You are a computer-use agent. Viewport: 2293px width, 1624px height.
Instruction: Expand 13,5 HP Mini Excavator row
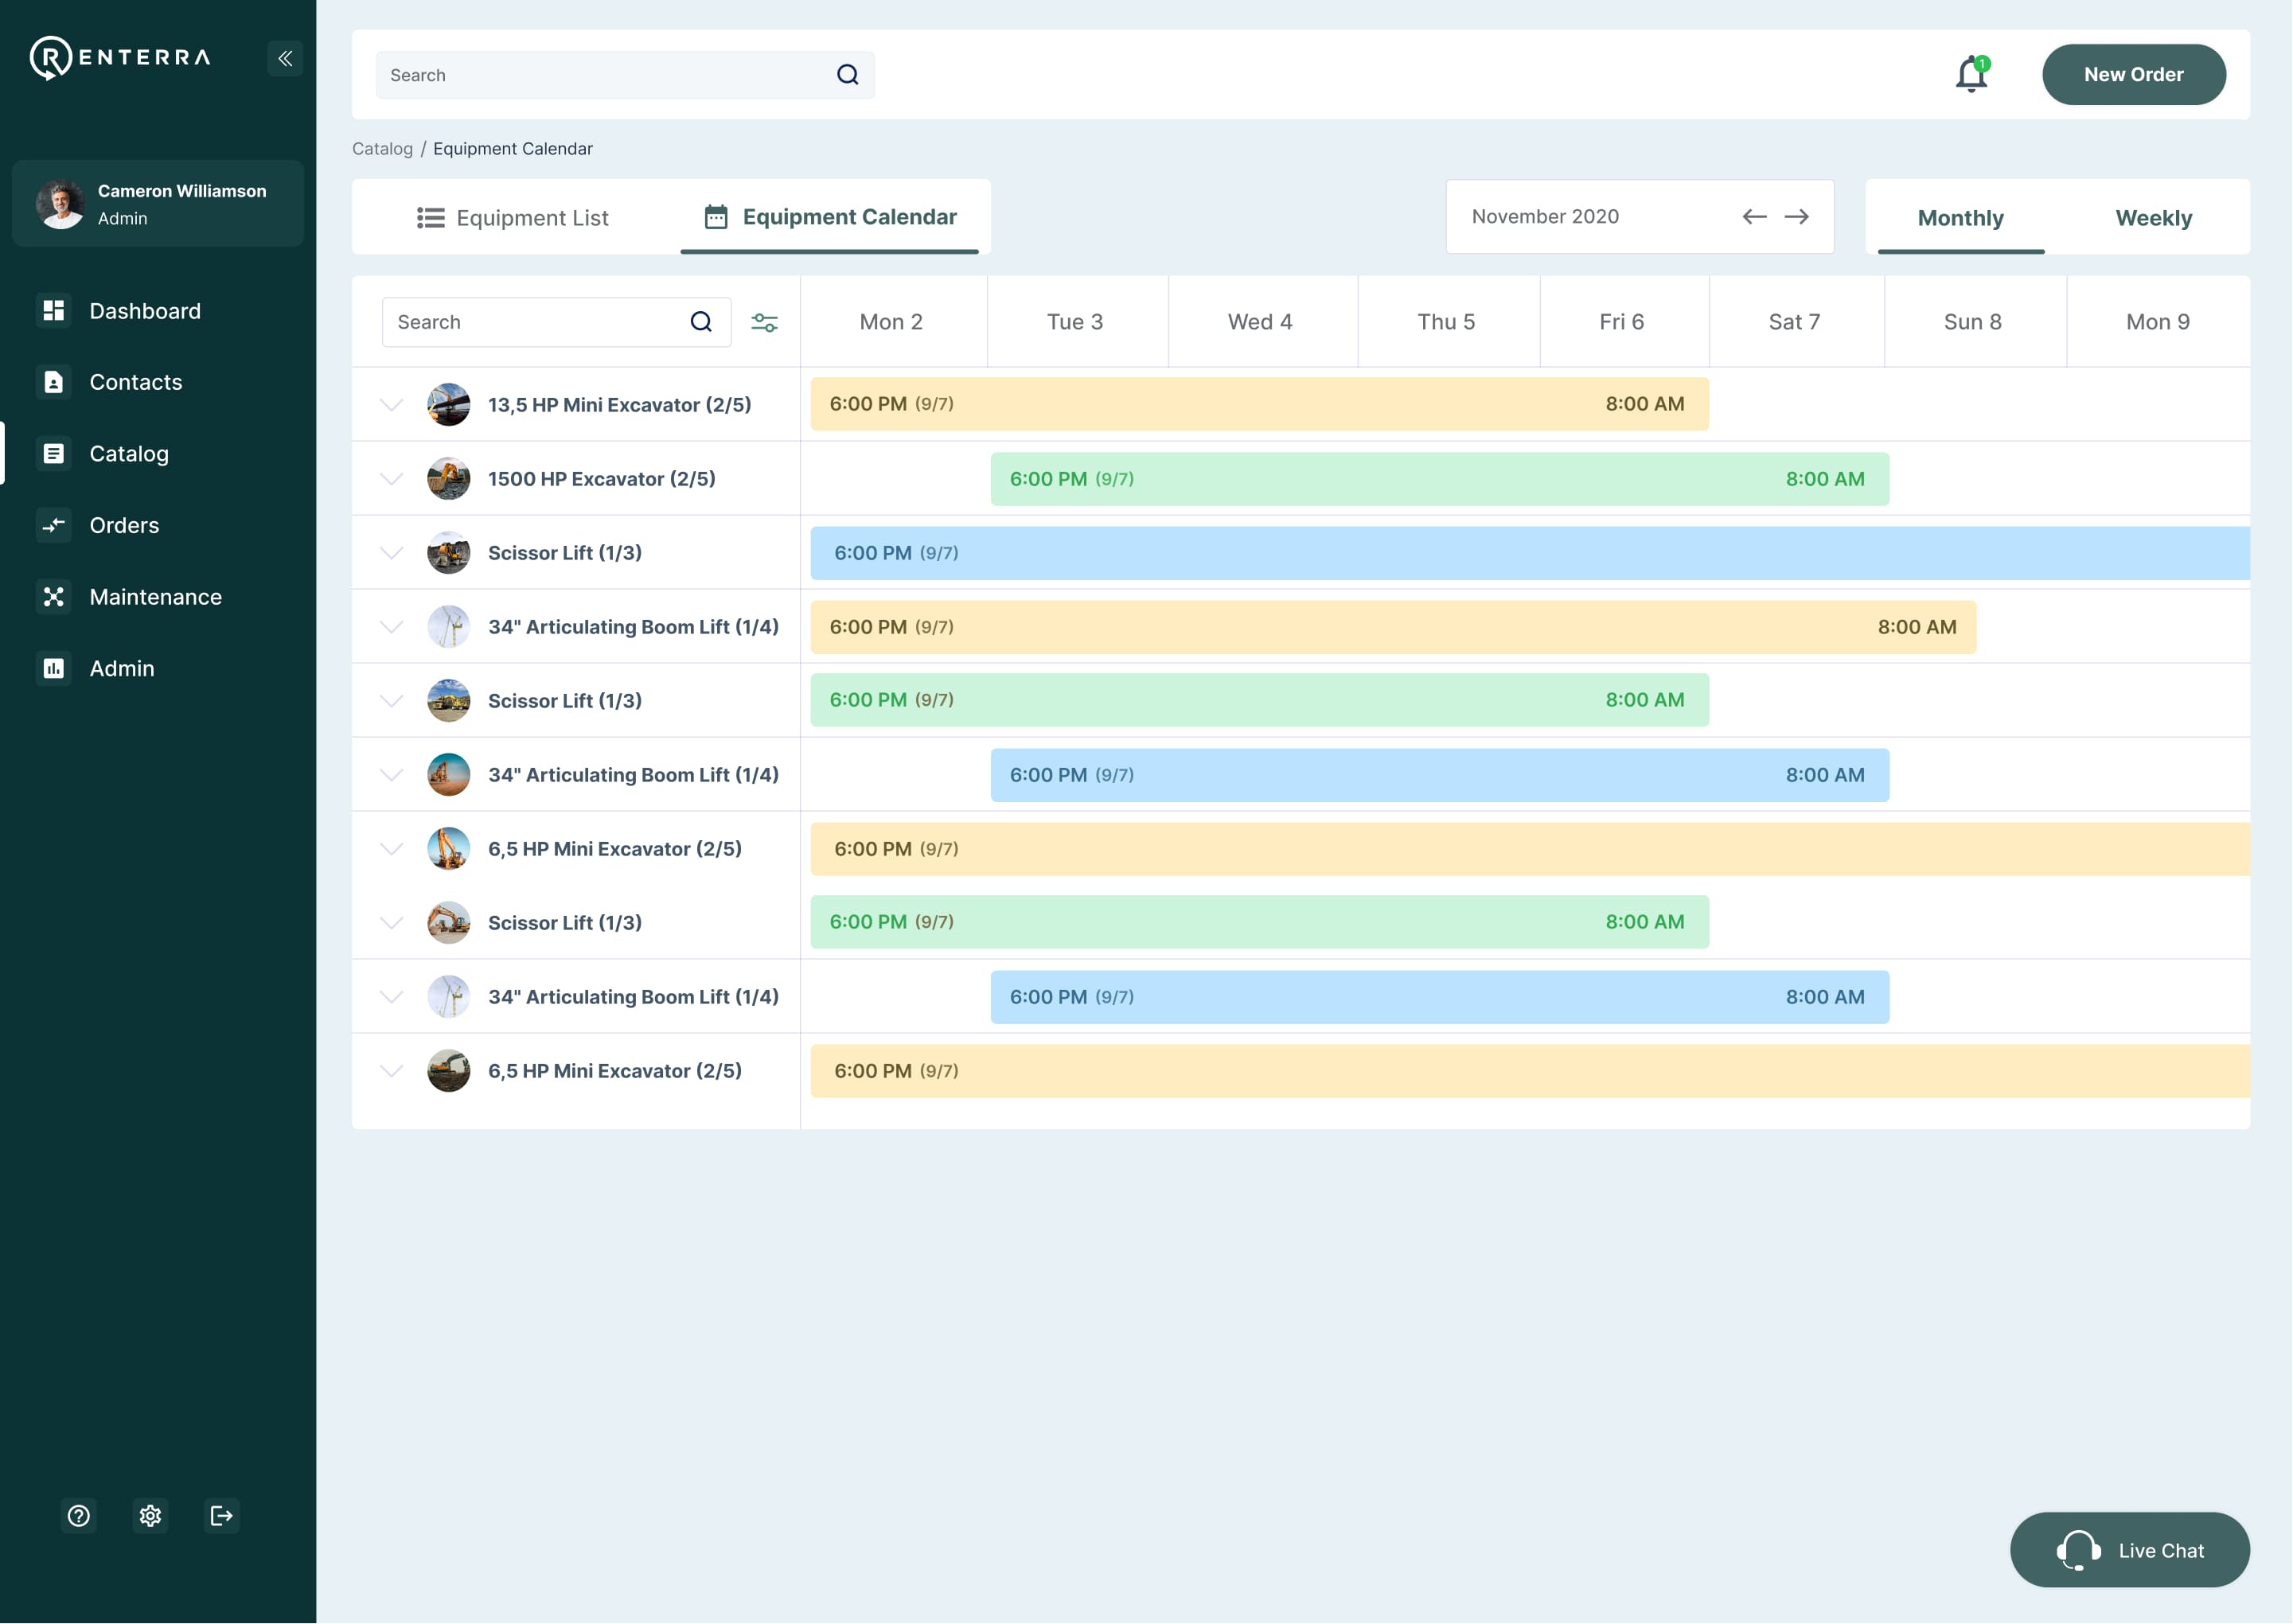pyautogui.click(x=392, y=405)
